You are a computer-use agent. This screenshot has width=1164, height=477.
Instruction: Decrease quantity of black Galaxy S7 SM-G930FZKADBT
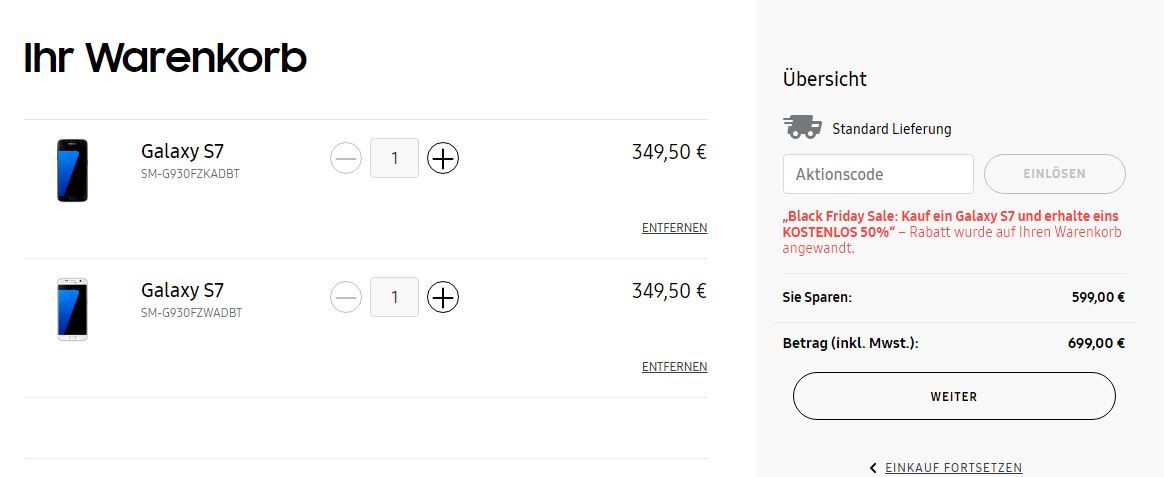click(x=346, y=158)
